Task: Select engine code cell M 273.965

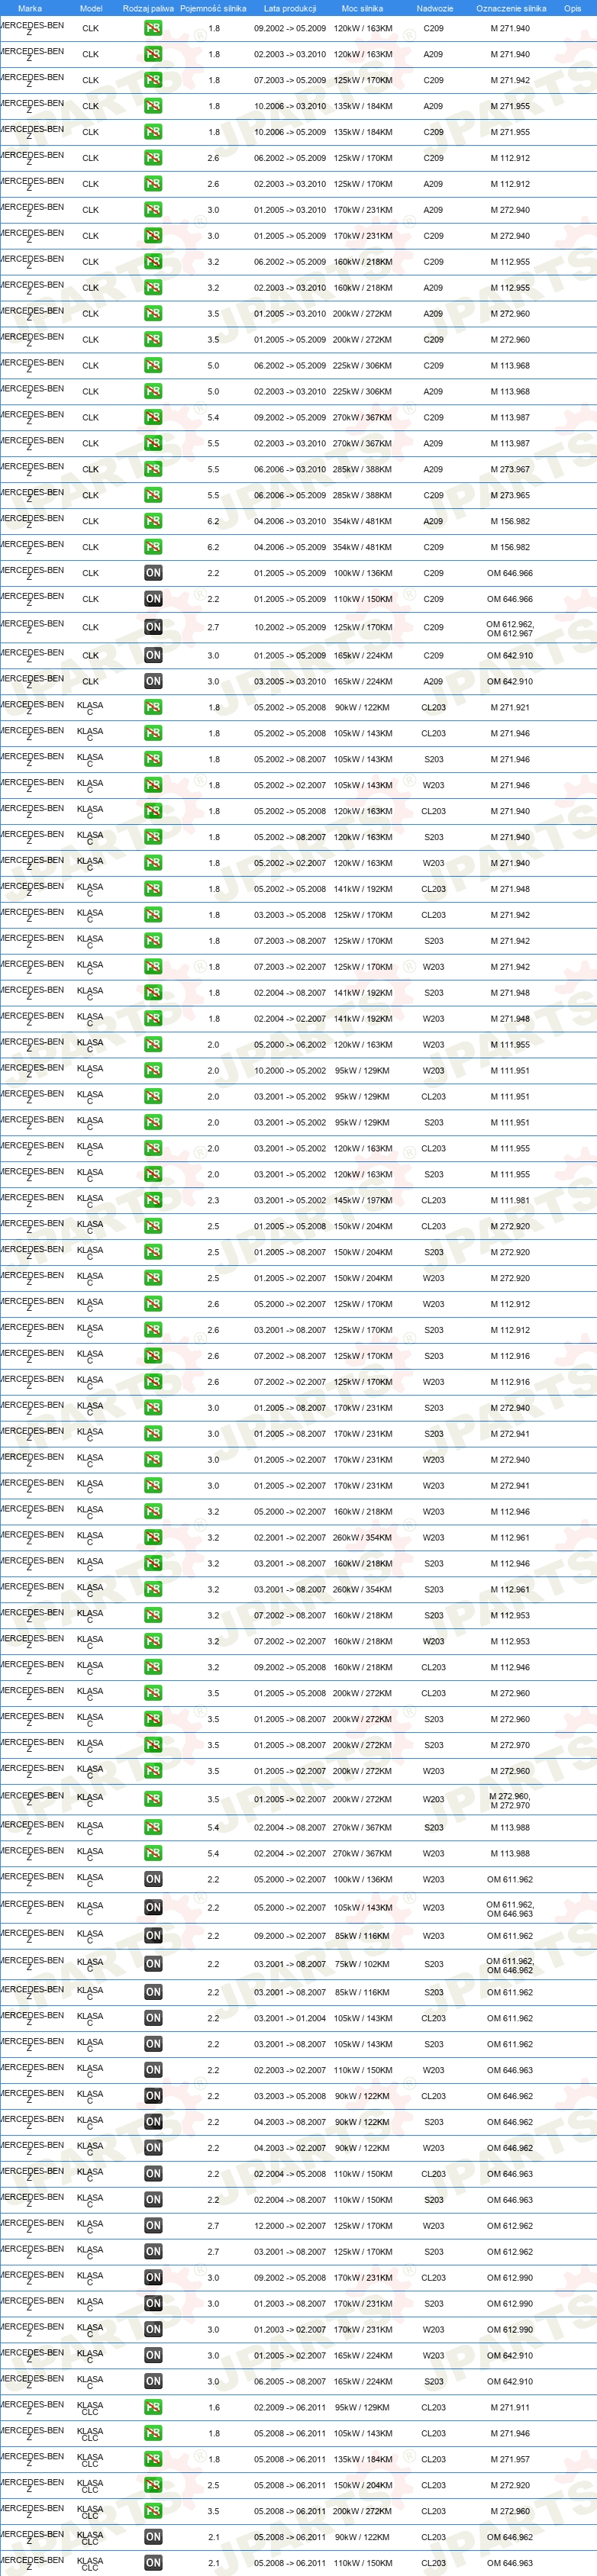Action: tap(510, 495)
